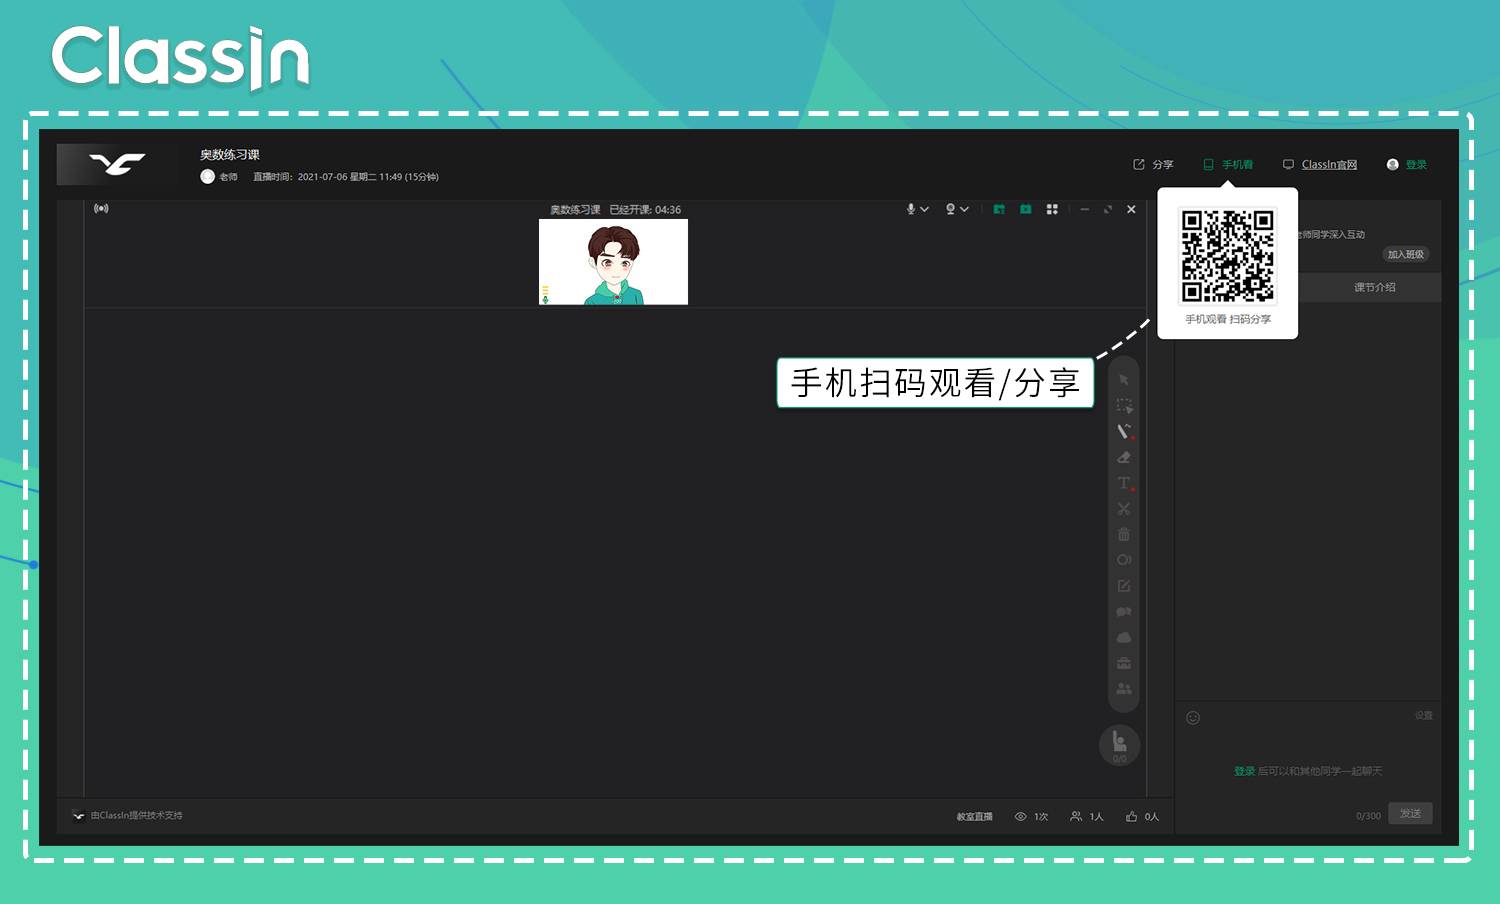Screen dimensions: 1500x904
Task: Click the 奥数练习课 course title in header
Action: point(230,154)
